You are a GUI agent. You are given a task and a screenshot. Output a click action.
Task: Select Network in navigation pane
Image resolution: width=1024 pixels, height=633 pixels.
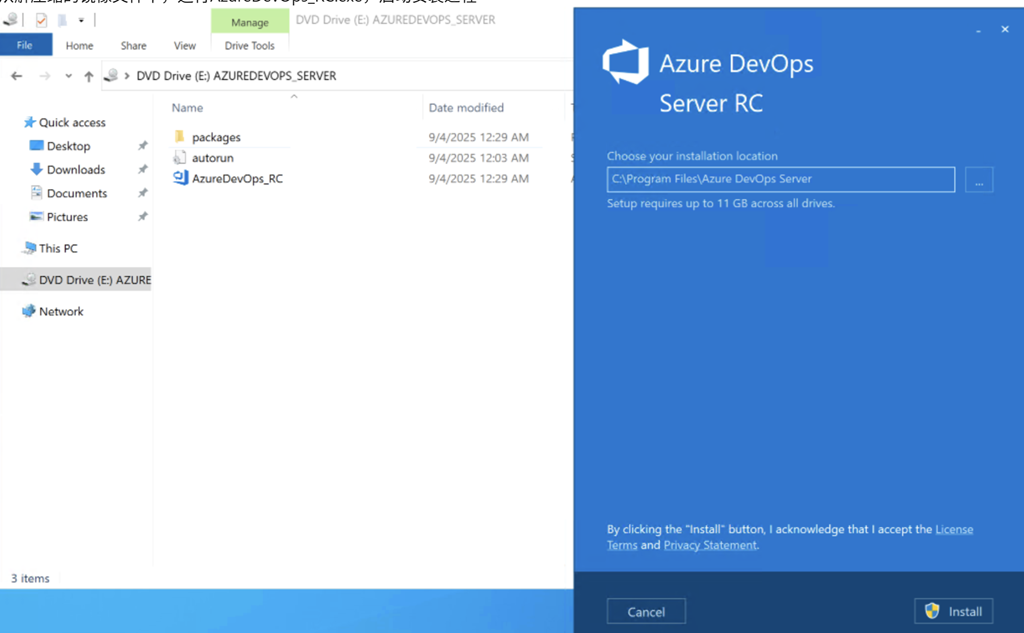tap(61, 311)
